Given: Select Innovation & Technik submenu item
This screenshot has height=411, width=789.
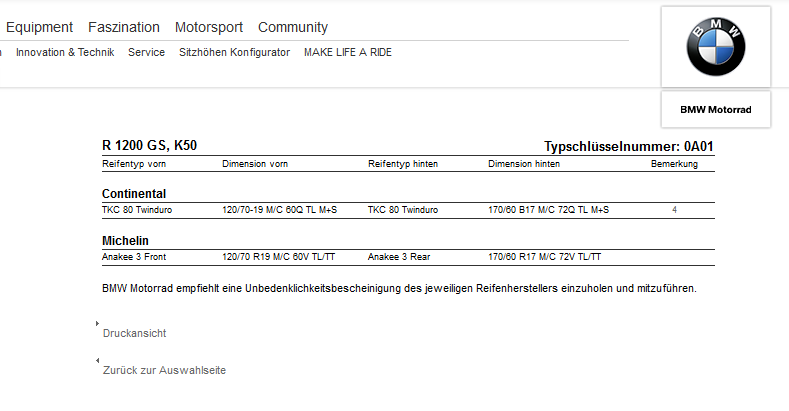Looking at the screenshot, I should click(x=65, y=52).
